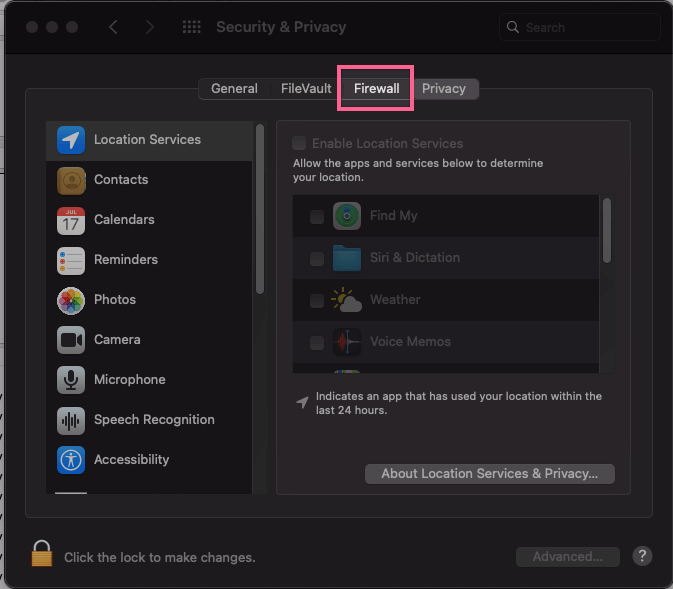673x589 pixels.
Task: Switch to the Firewall tab
Action: tap(376, 89)
